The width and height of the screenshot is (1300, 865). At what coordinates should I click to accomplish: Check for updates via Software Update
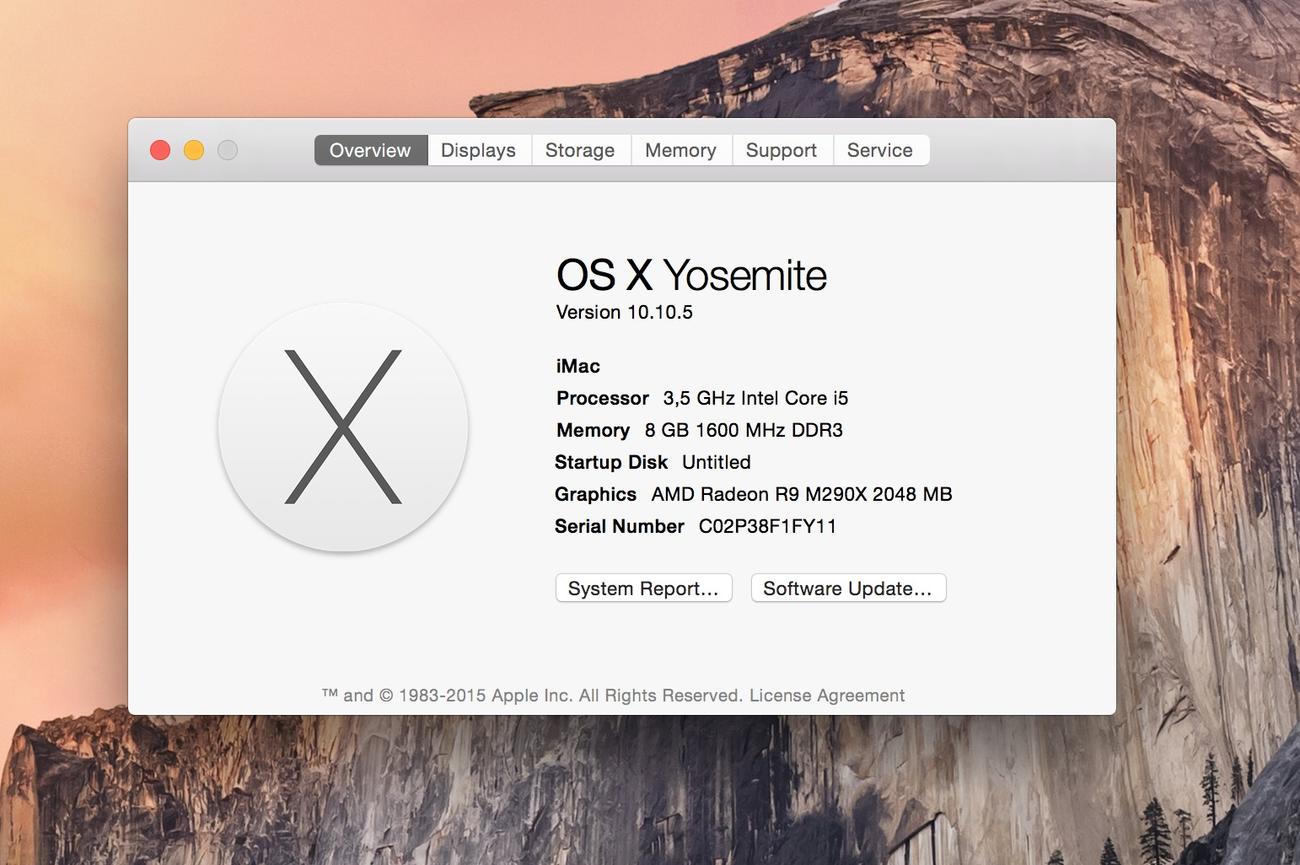[847, 588]
